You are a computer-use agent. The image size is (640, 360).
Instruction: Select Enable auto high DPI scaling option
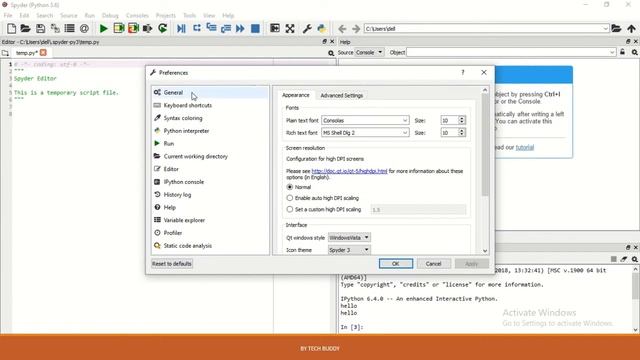(290, 198)
